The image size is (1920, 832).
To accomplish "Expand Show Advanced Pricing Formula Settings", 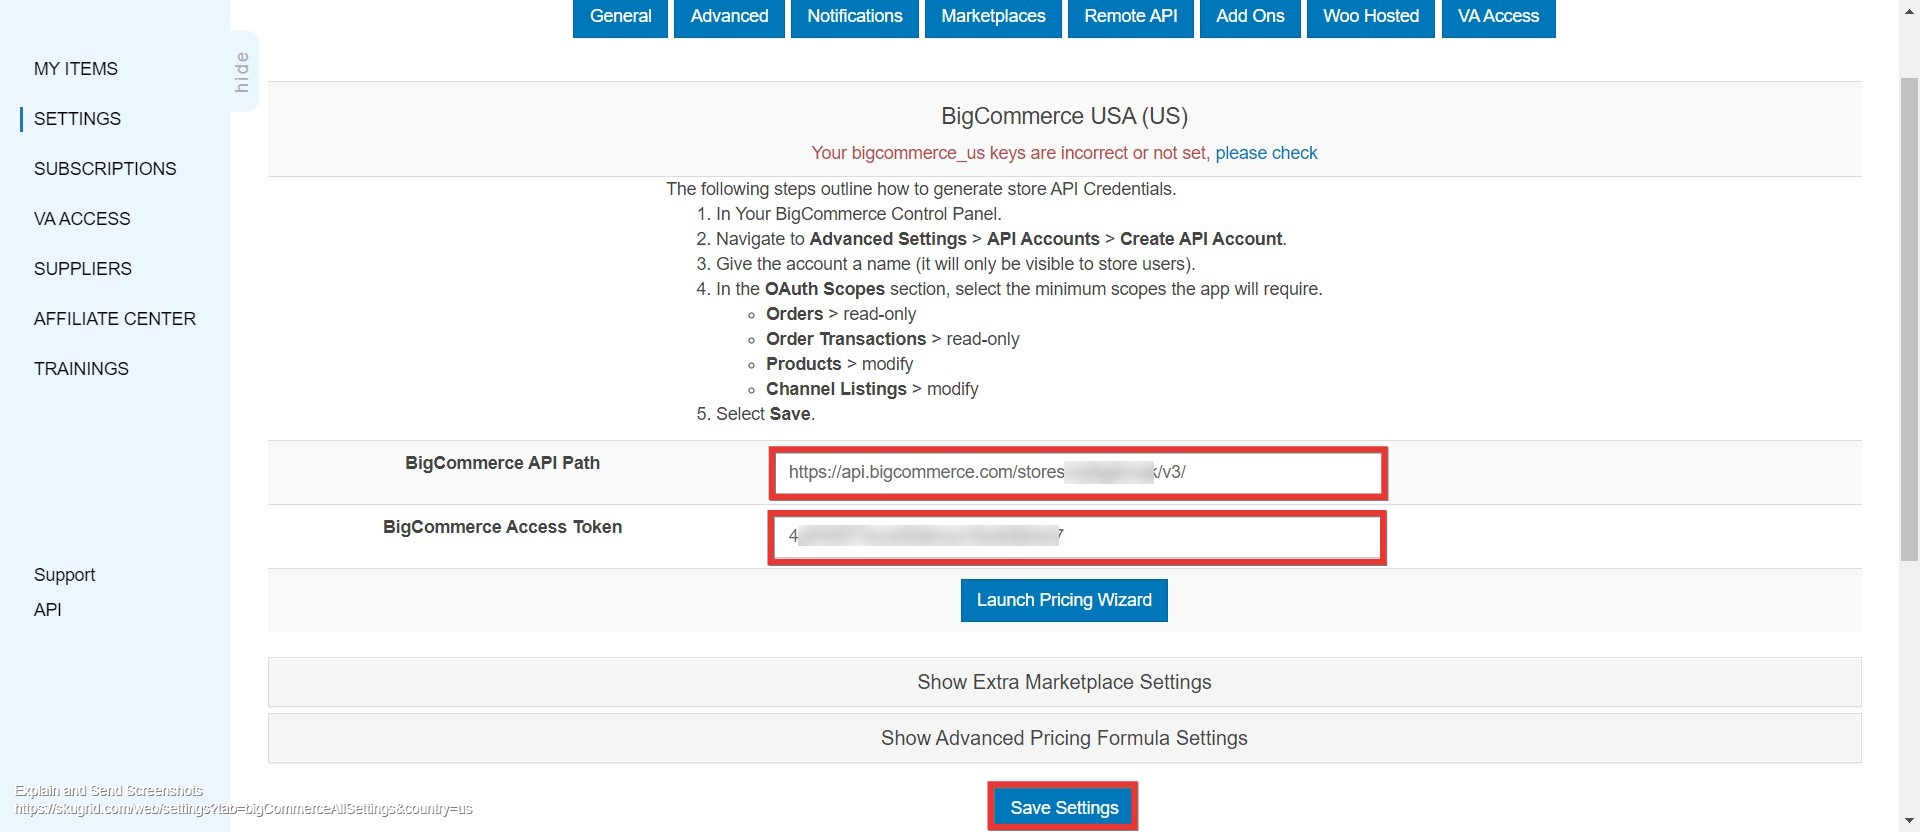I will tap(1064, 738).
